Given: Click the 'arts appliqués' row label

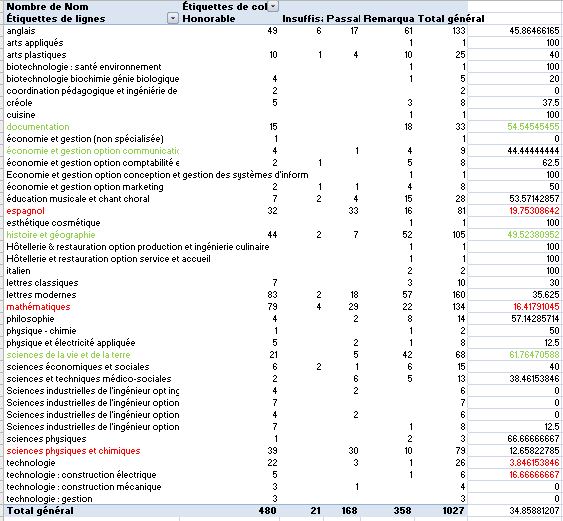Looking at the screenshot, I should pyautogui.click(x=35, y=43).
